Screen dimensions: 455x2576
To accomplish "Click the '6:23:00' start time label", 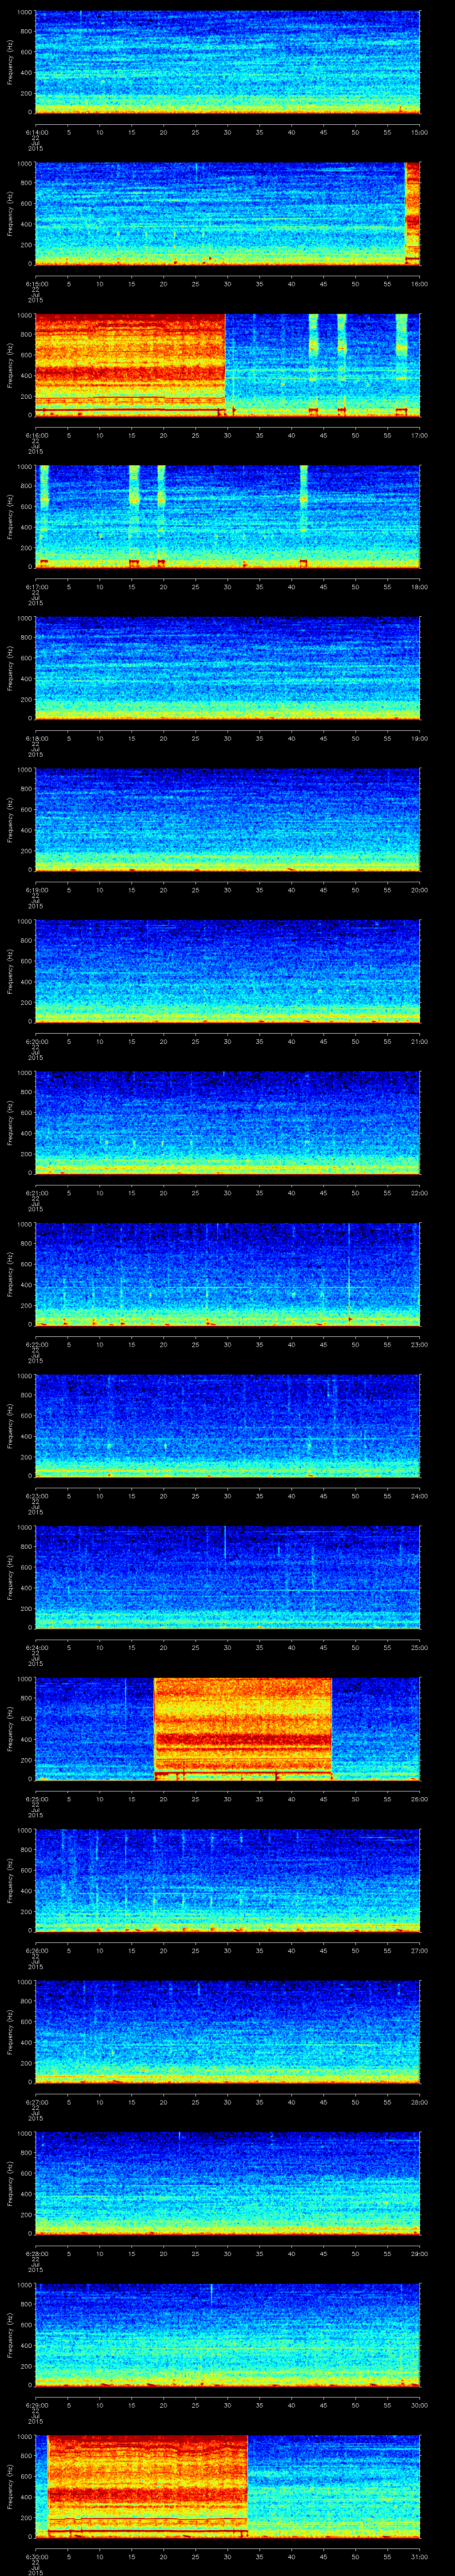I will coord(36,1496).
